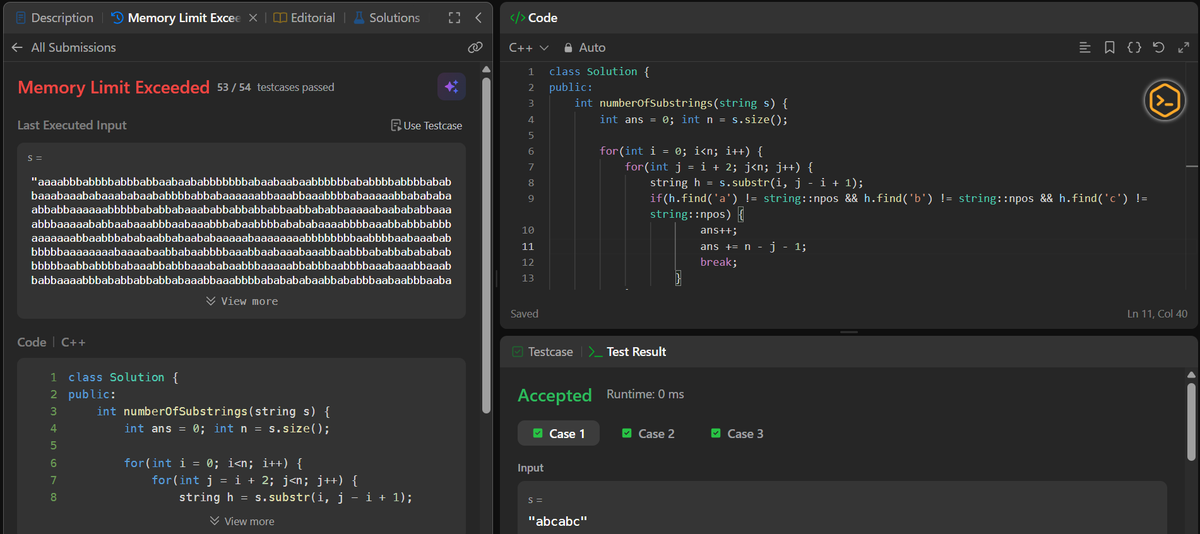Open the floating orange terminal hexagon icon
1200x534 pixels.
click(x=1163, y=100)
